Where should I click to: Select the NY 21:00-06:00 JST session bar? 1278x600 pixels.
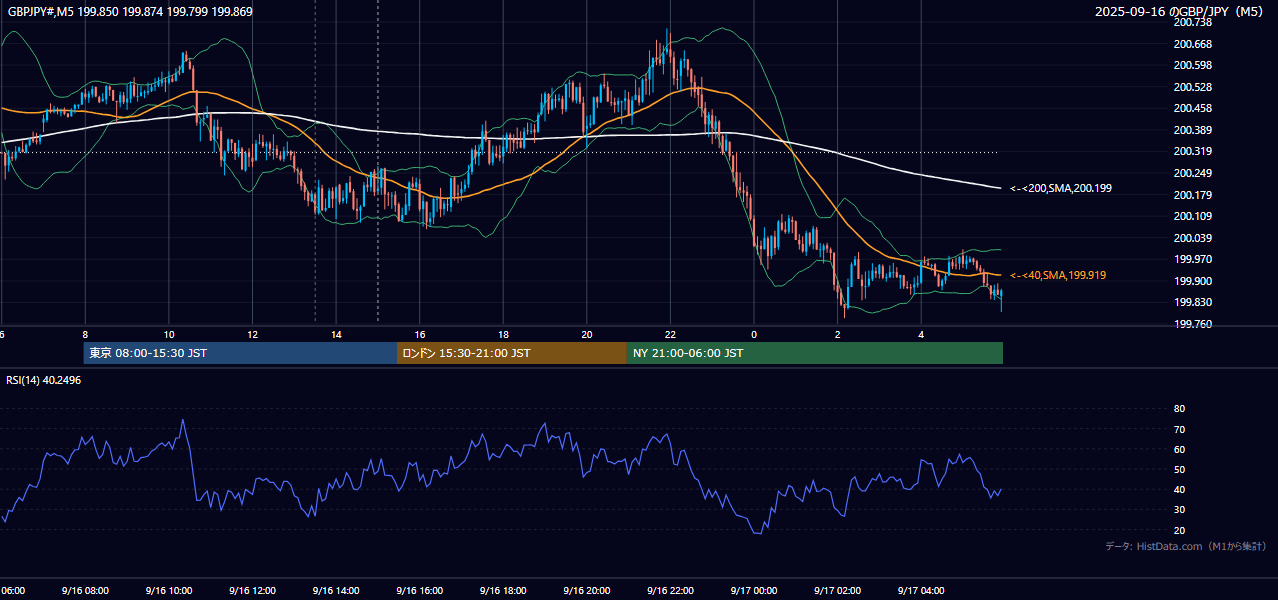814,353
